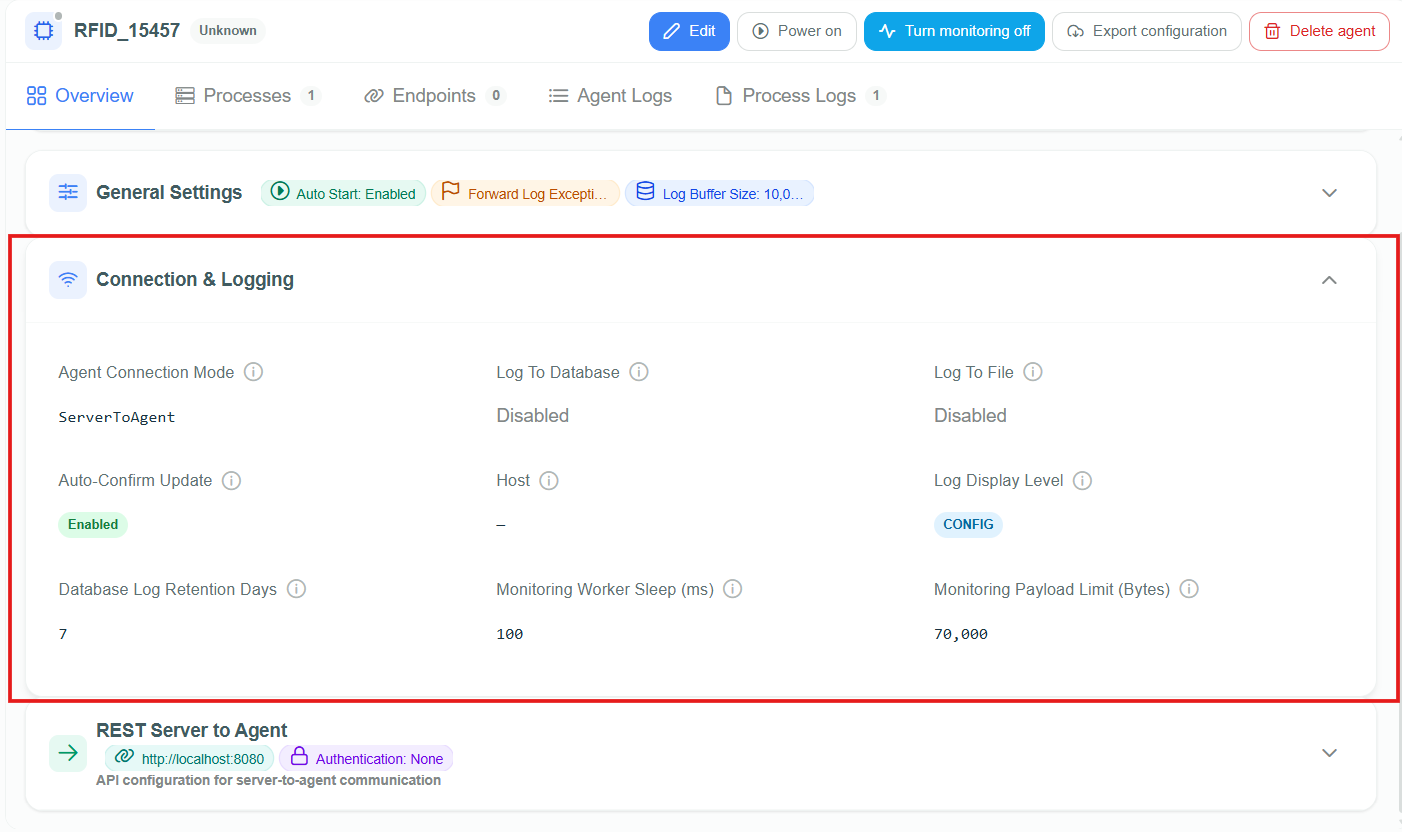Select the 100 worker sleep value
The image size is (1402, 832).
[510, 634]
